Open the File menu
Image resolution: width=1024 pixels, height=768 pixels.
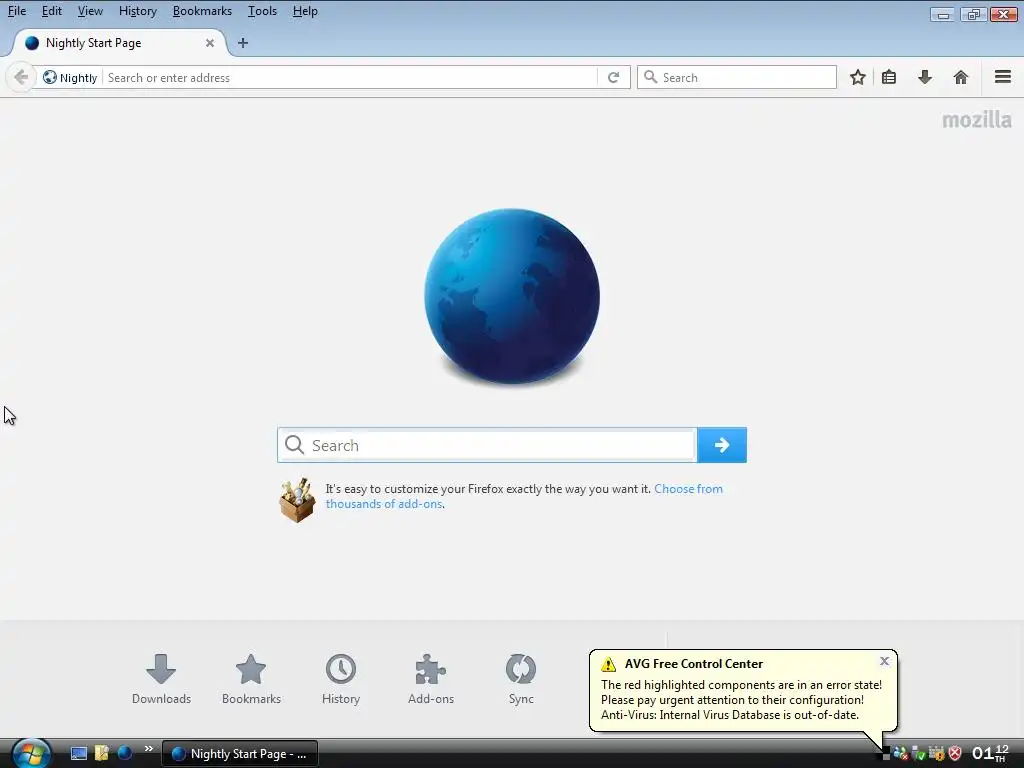click(x=17, y=11)
